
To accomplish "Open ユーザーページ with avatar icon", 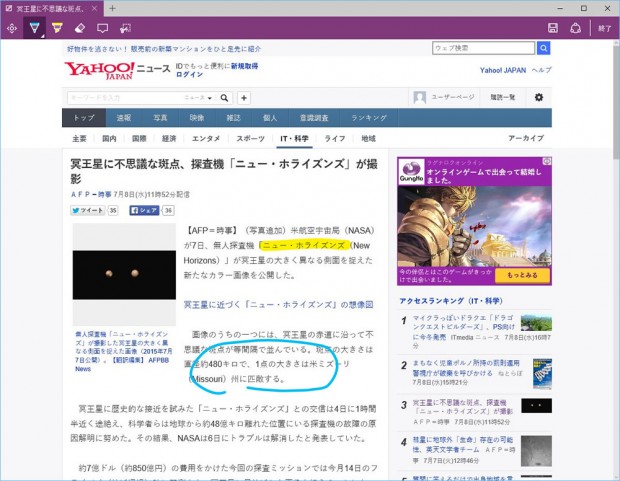I will pos(444,97).
